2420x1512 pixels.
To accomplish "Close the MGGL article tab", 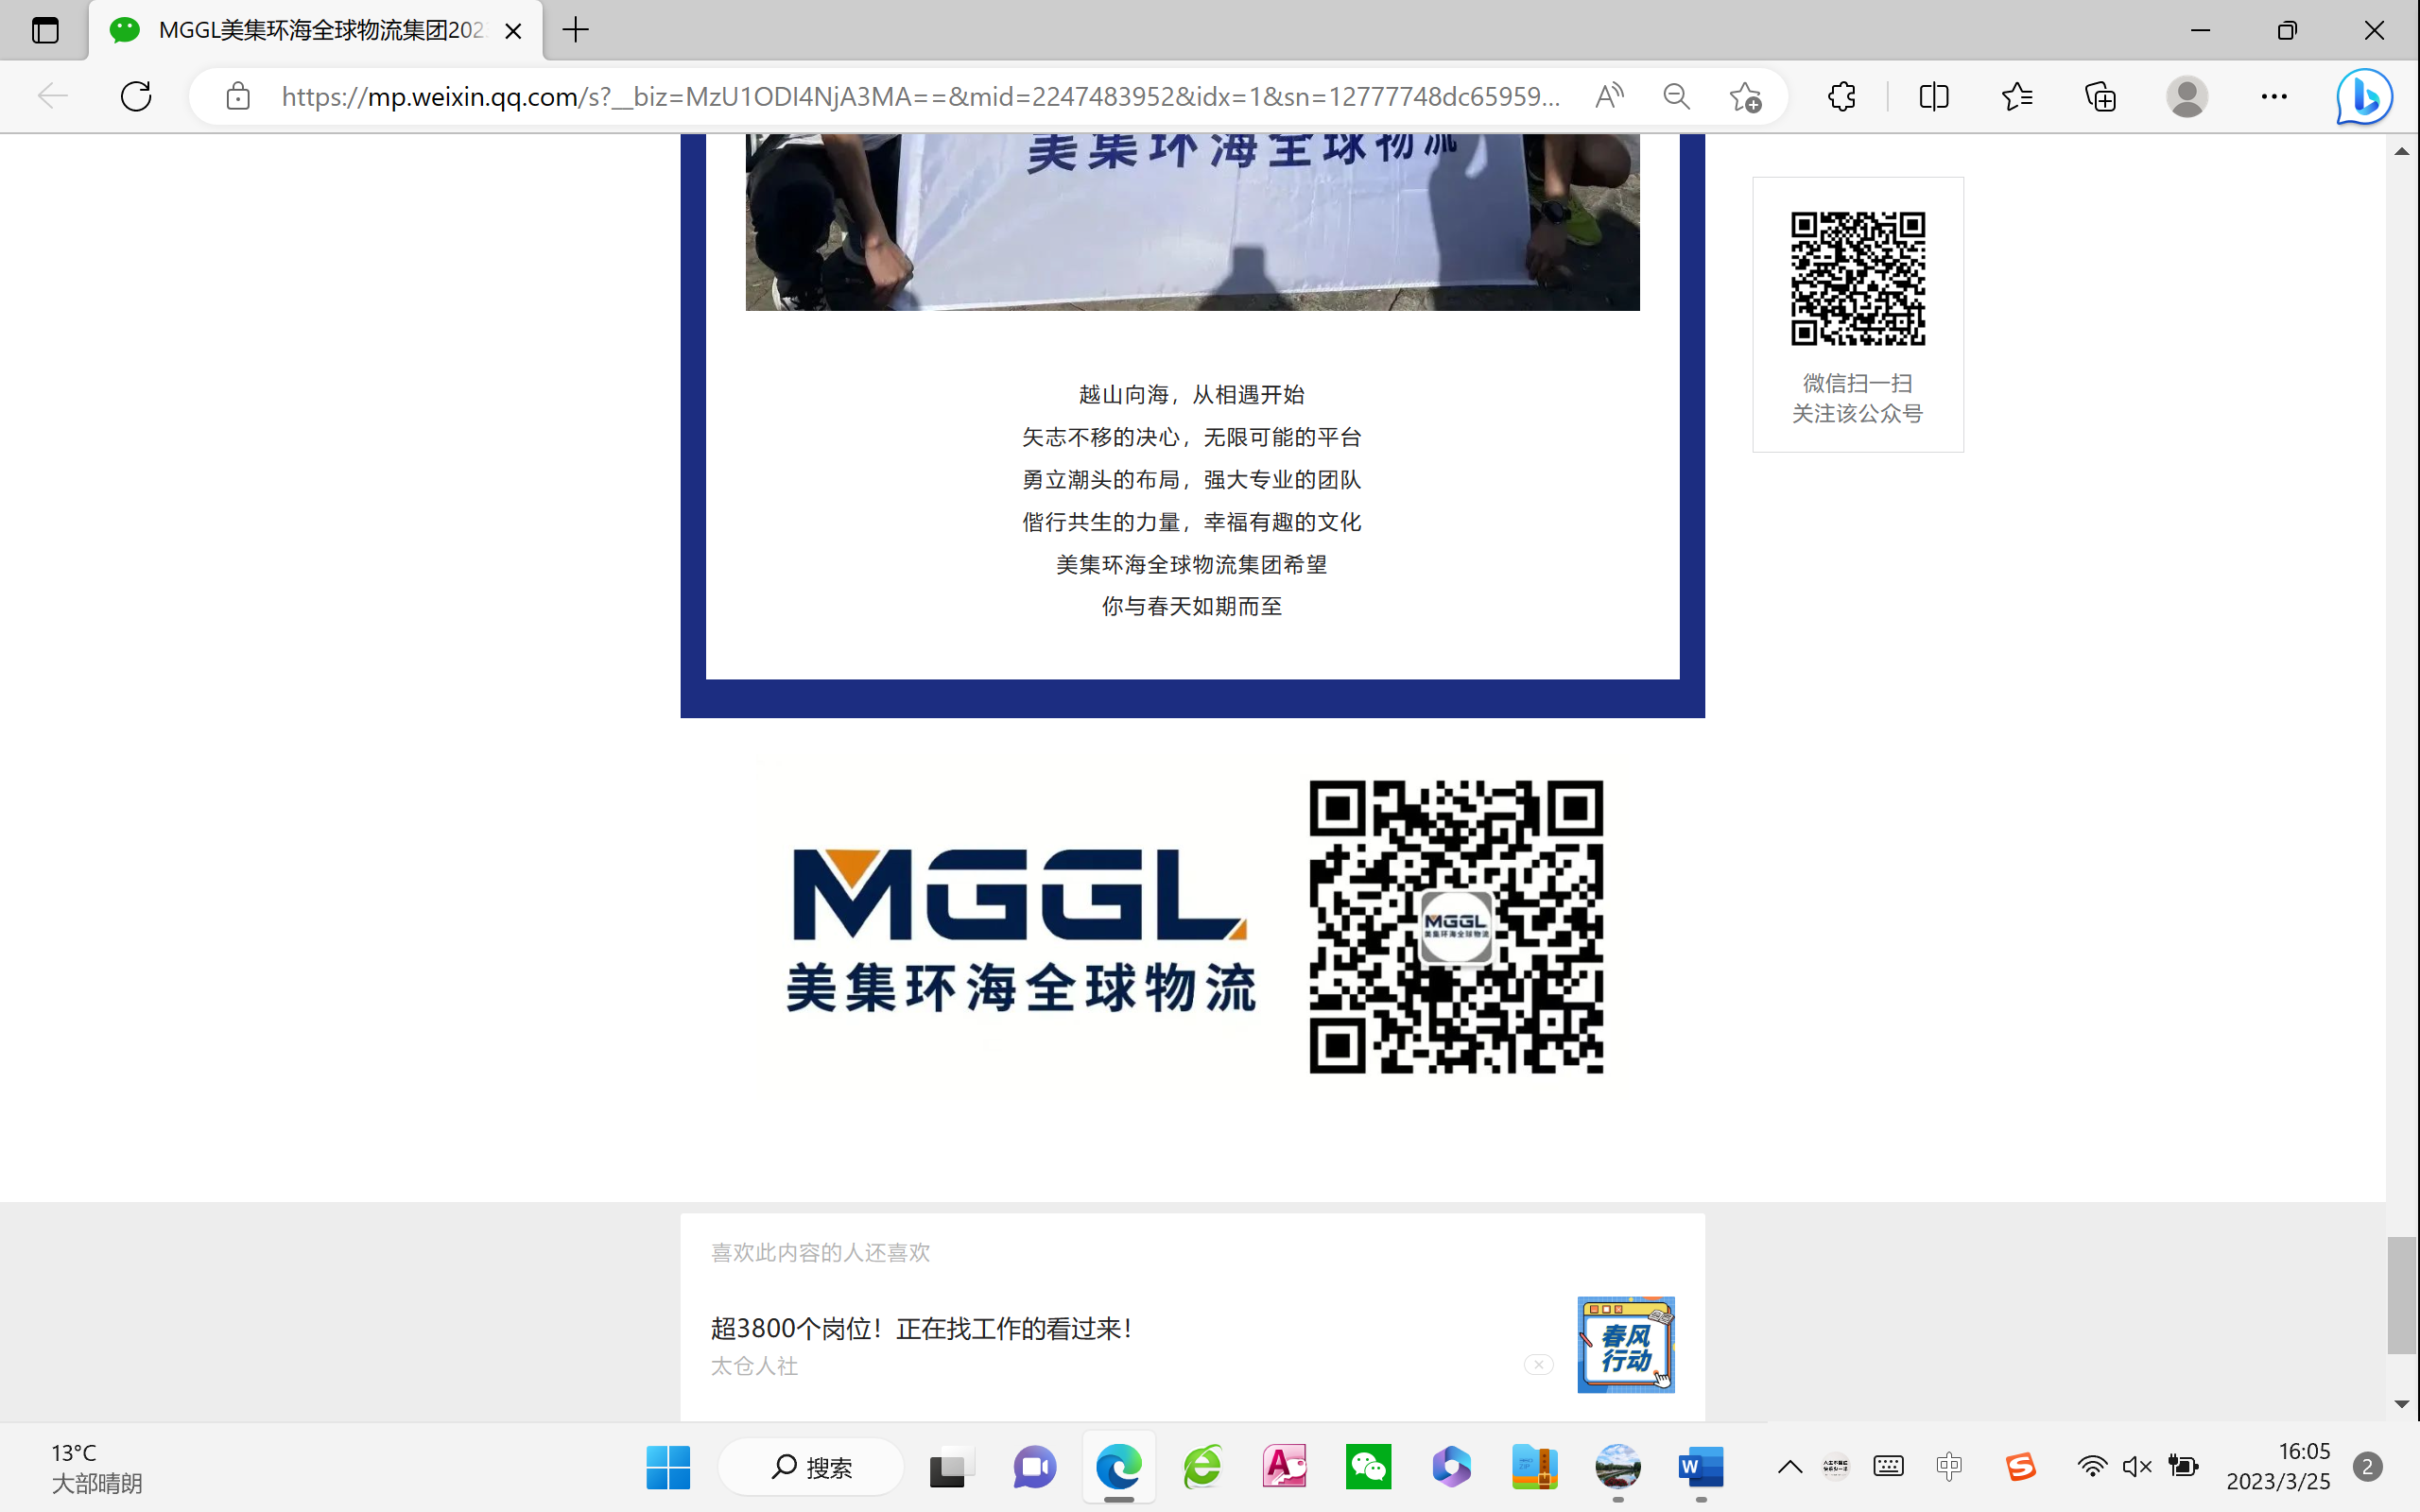I will coord(513,31).
